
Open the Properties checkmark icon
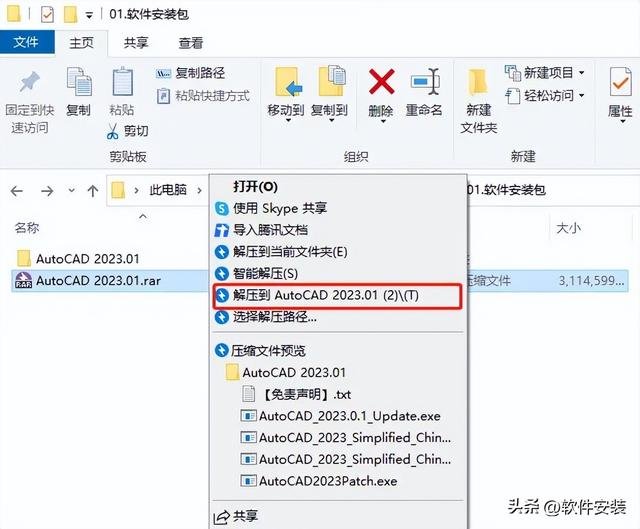click(x=620, y=82)
